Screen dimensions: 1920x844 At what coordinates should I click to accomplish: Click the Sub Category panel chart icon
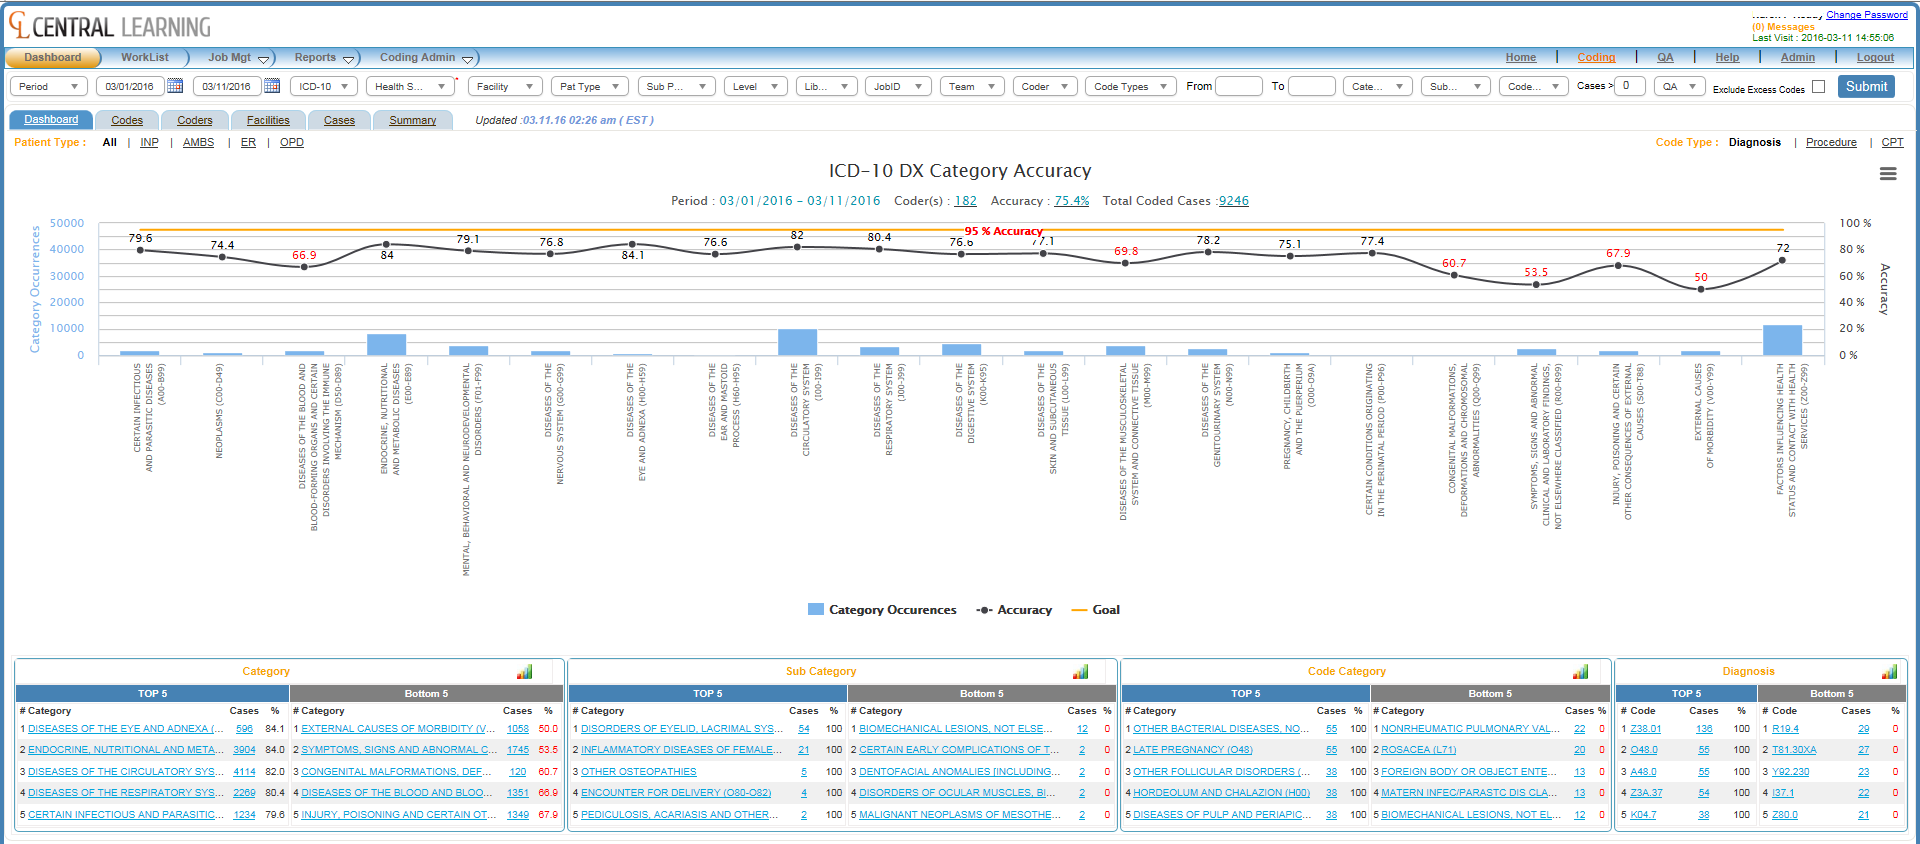coord(1080,672)
